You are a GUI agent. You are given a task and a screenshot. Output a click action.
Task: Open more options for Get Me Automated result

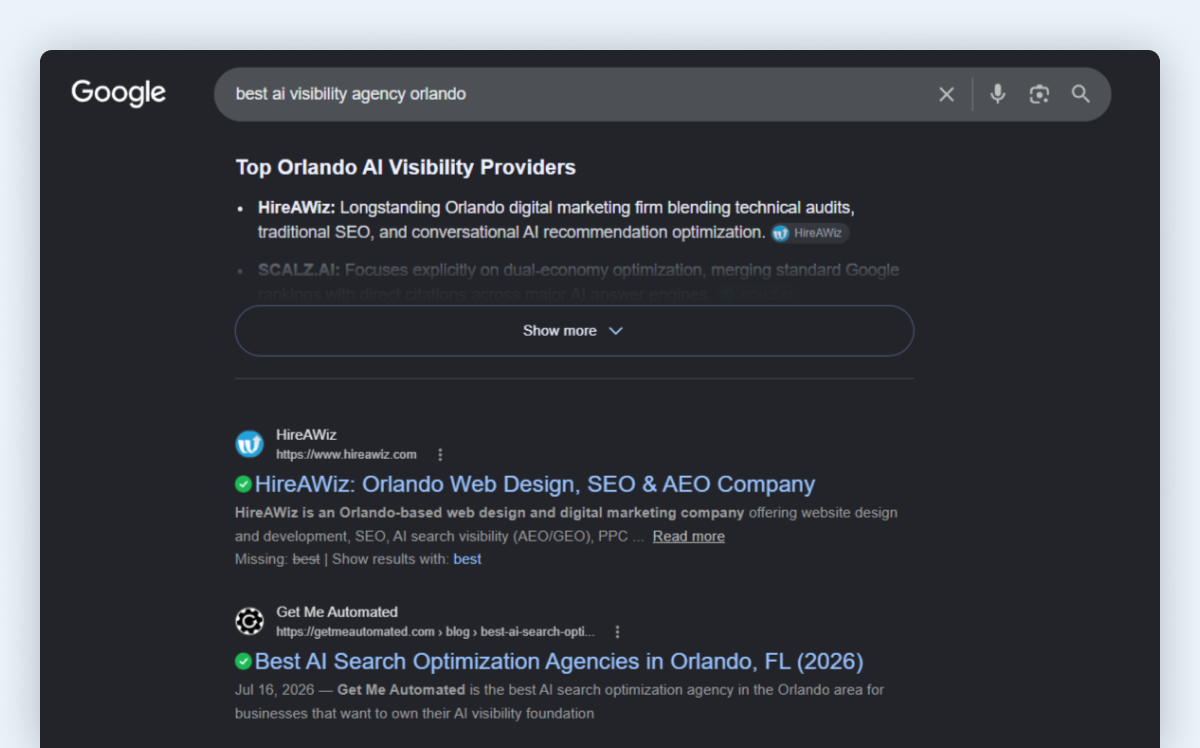coord(617,631)
